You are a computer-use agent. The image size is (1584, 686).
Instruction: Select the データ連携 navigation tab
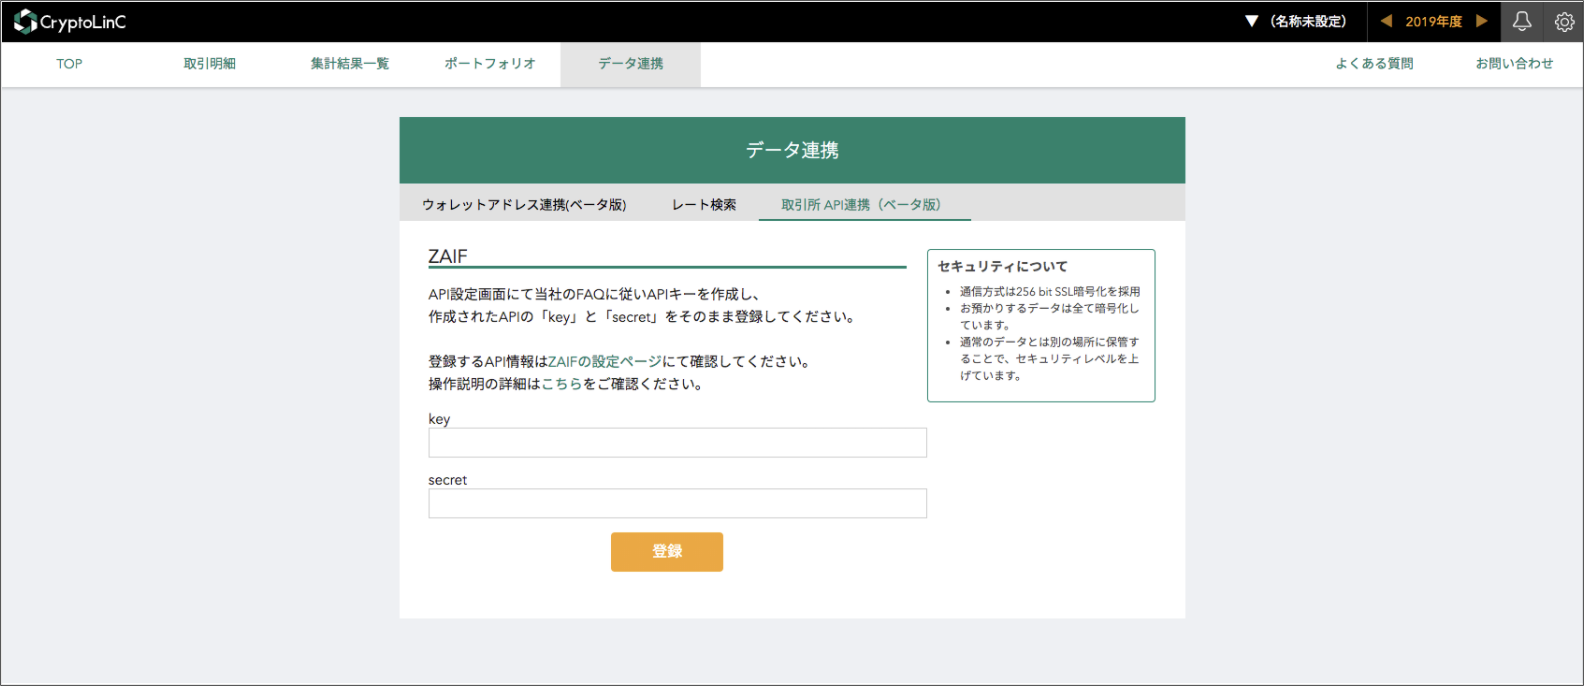click(x=631, y=64)
